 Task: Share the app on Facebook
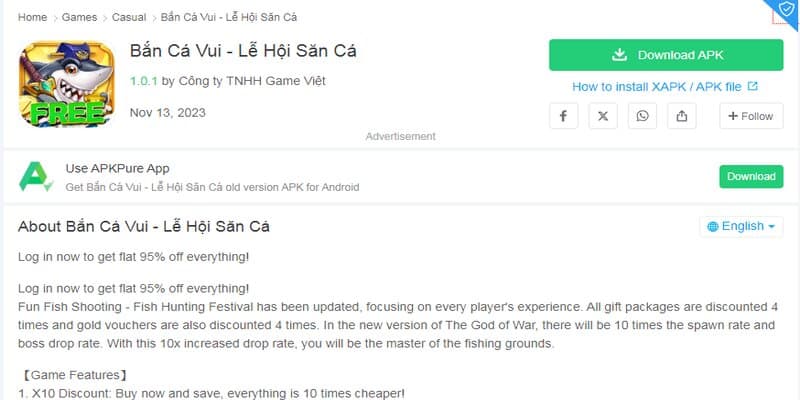click(x=563, y=116)
